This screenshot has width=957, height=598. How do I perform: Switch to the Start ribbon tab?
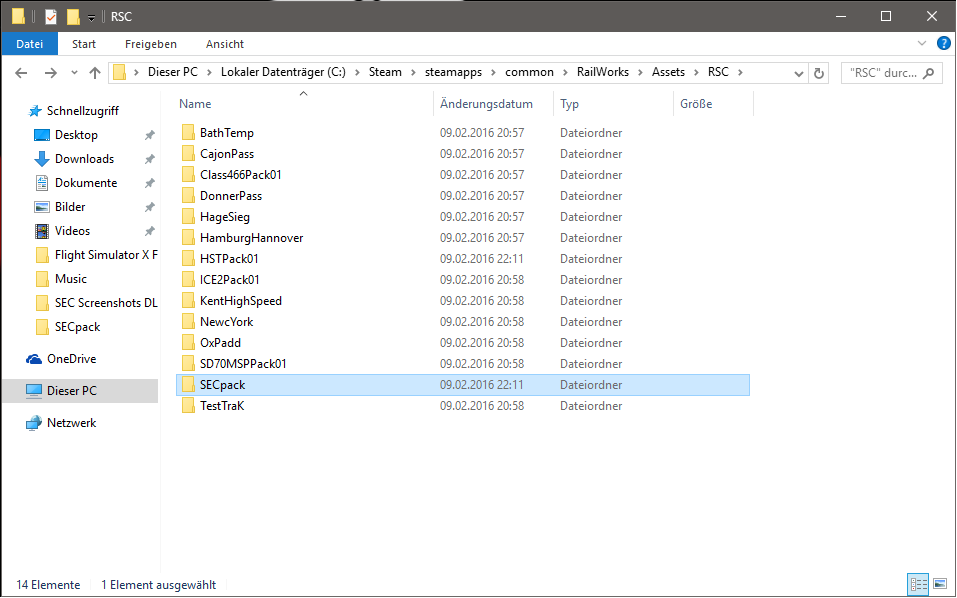[84, 44]
